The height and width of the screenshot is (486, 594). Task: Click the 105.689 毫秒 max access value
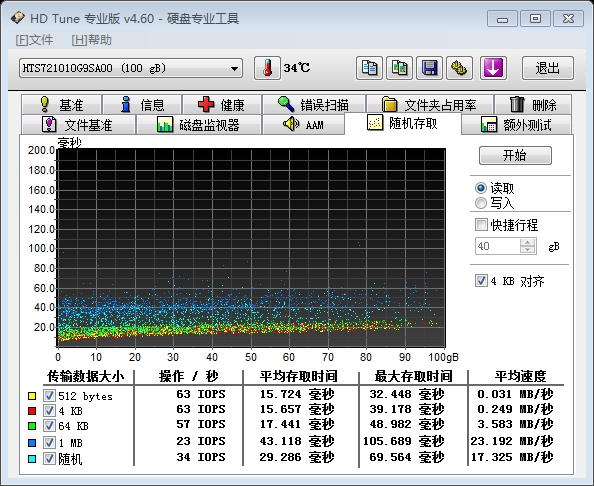(x=403, y=441)
